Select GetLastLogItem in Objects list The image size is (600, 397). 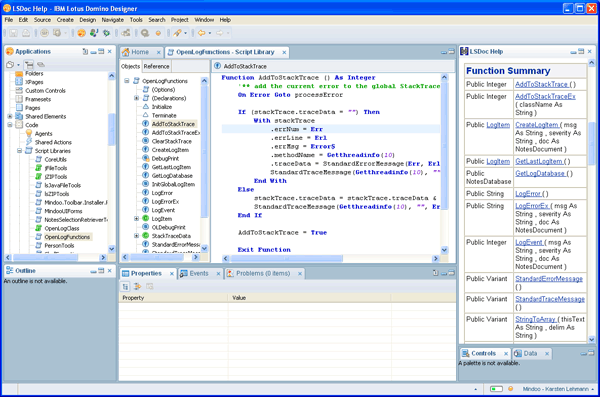pos(171,167)
